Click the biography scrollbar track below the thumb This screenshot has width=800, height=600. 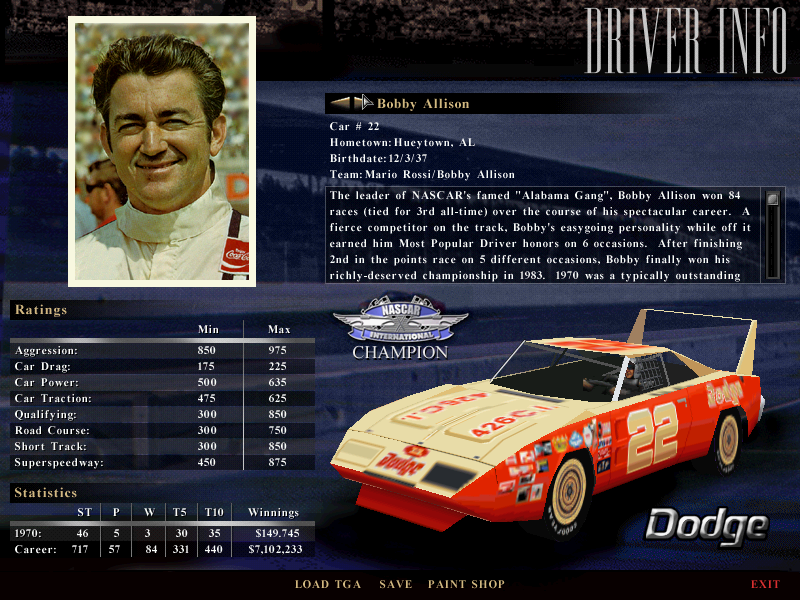[x=772, y=242]
